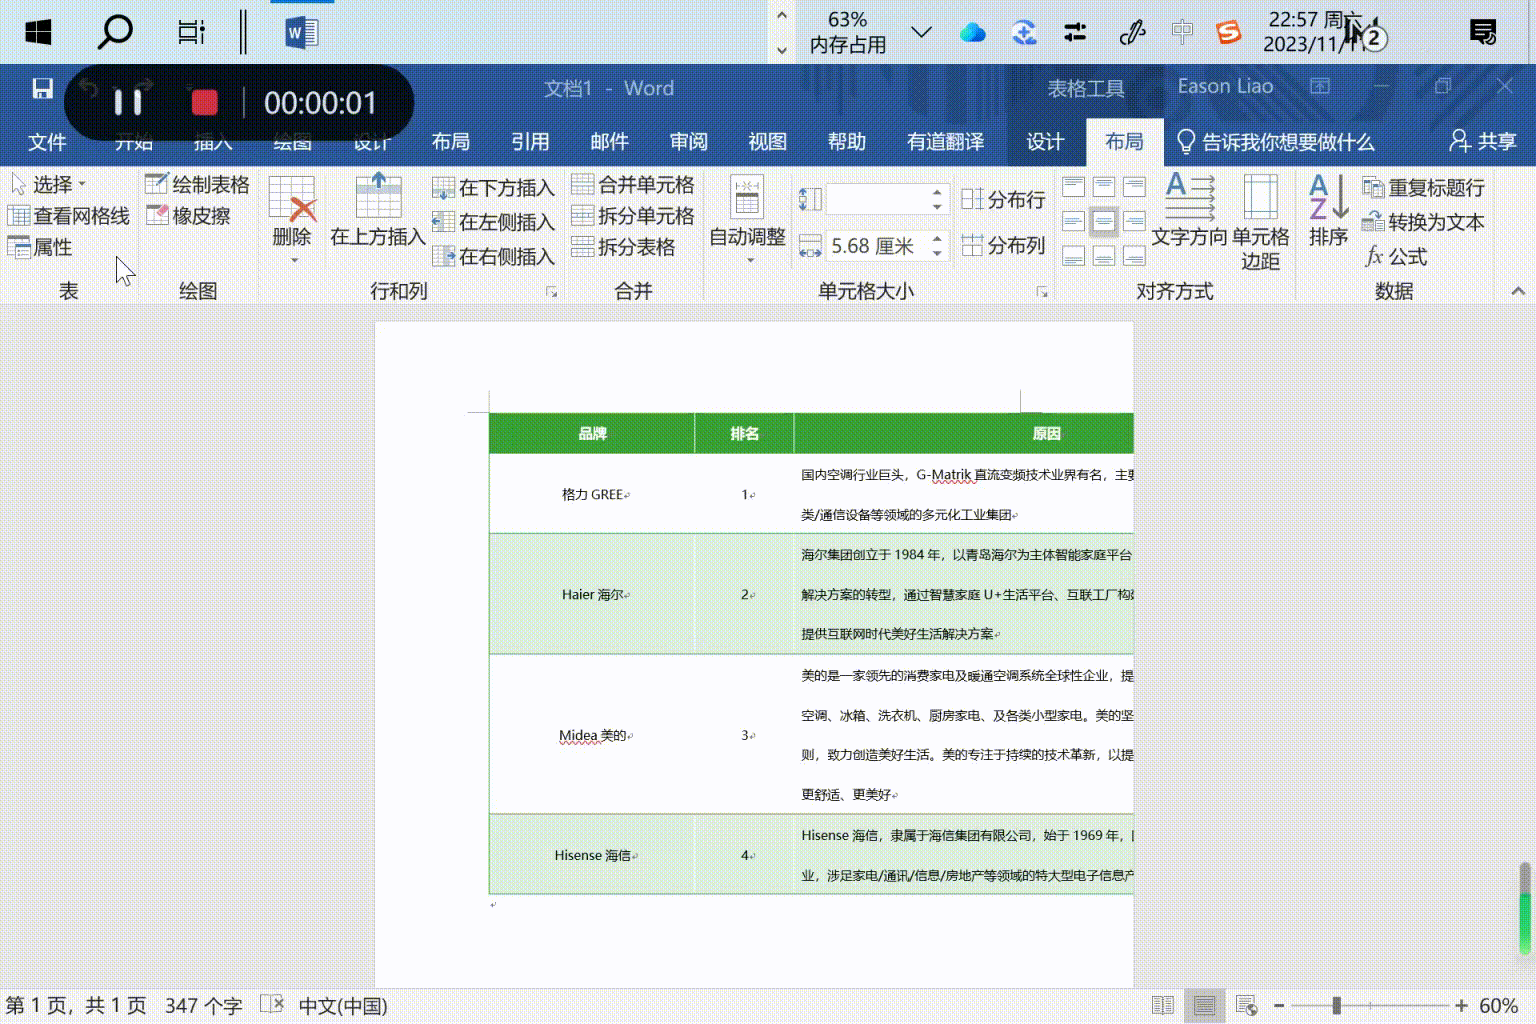1536x1024 pixels.
Task: Click 合并单元格 merge cells
Action: point(633,184)
